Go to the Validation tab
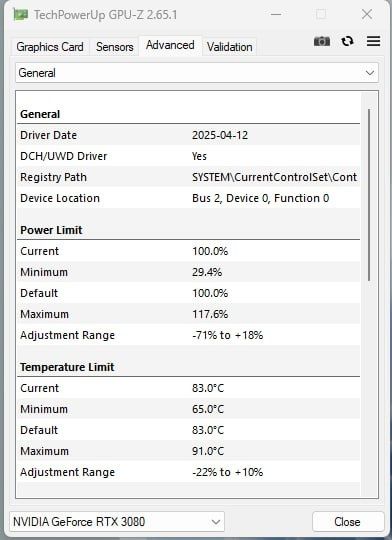Screen dimensions: 392x540 [x=230, y=47]
